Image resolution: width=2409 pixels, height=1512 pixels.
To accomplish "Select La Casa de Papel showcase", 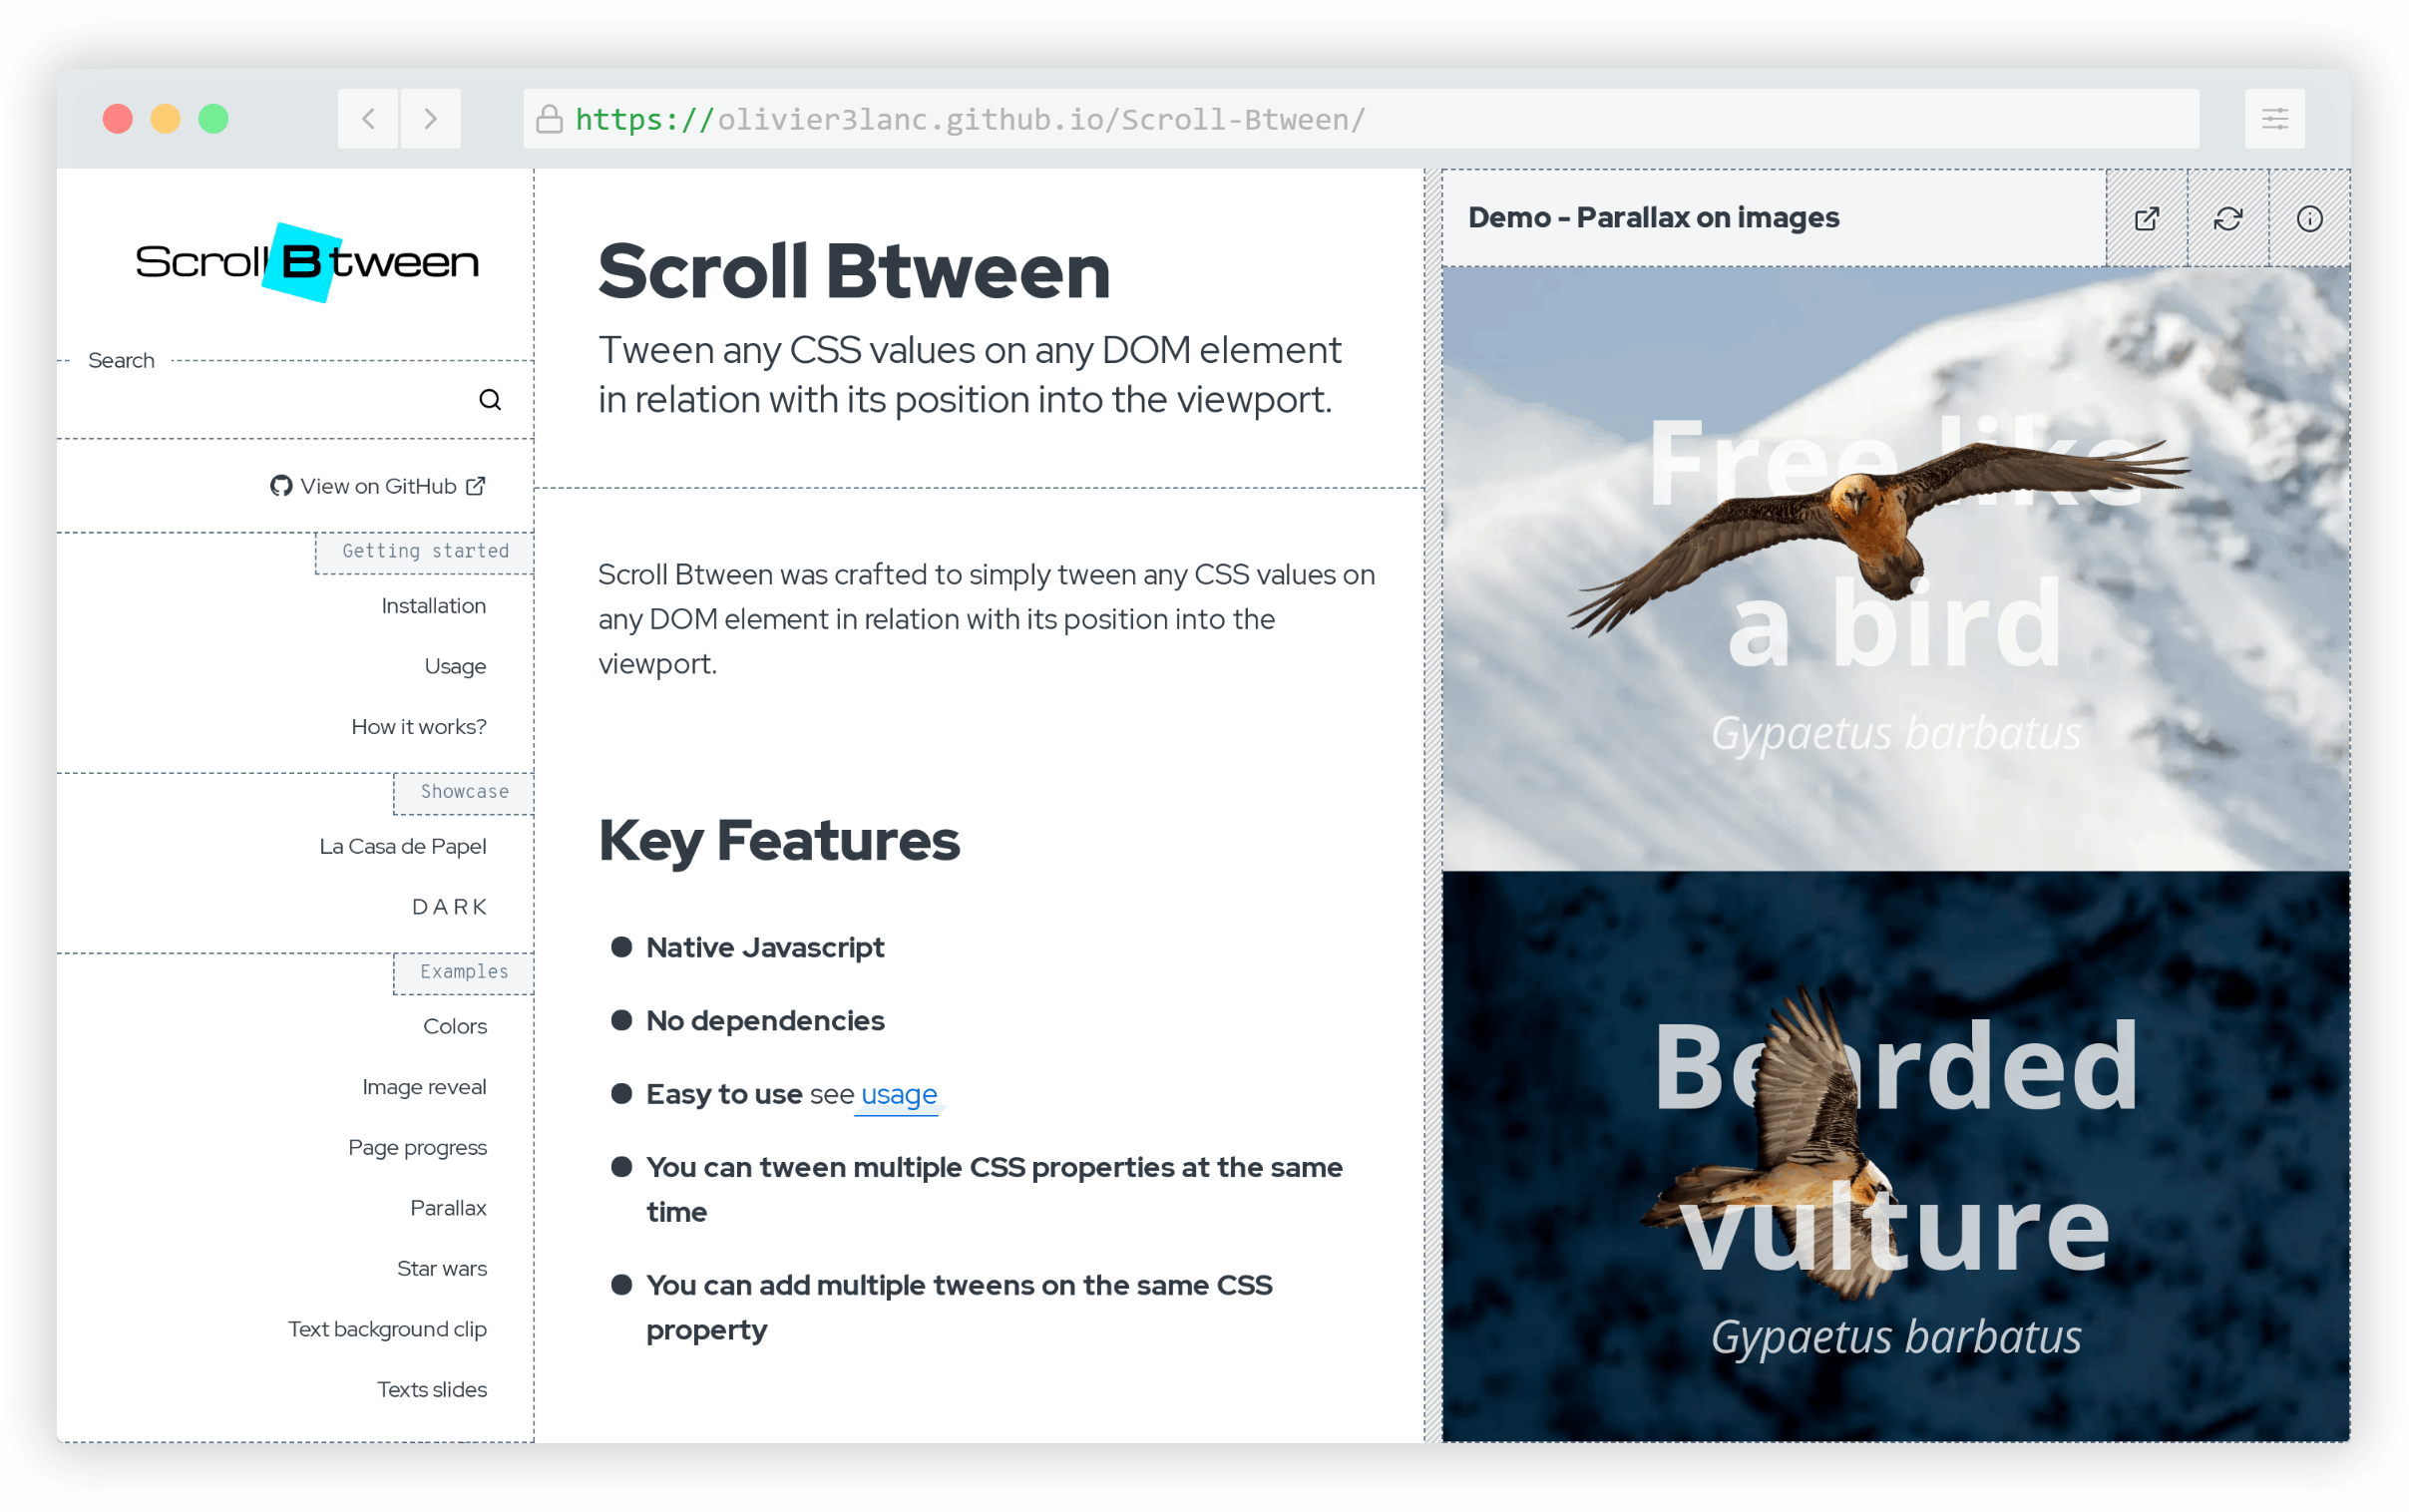I will tap(402, 846).
